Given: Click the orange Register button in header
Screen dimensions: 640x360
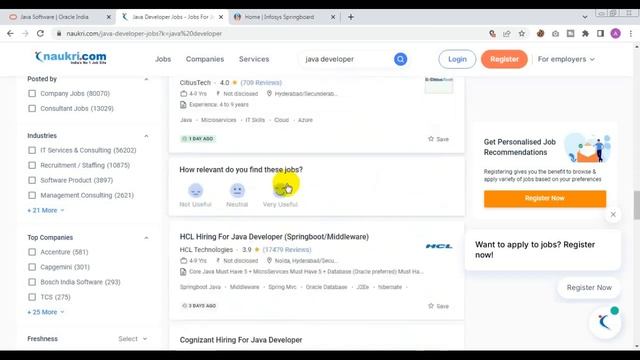Looking at the screenshot, I should pyautogui.click(x=504, y=59).
